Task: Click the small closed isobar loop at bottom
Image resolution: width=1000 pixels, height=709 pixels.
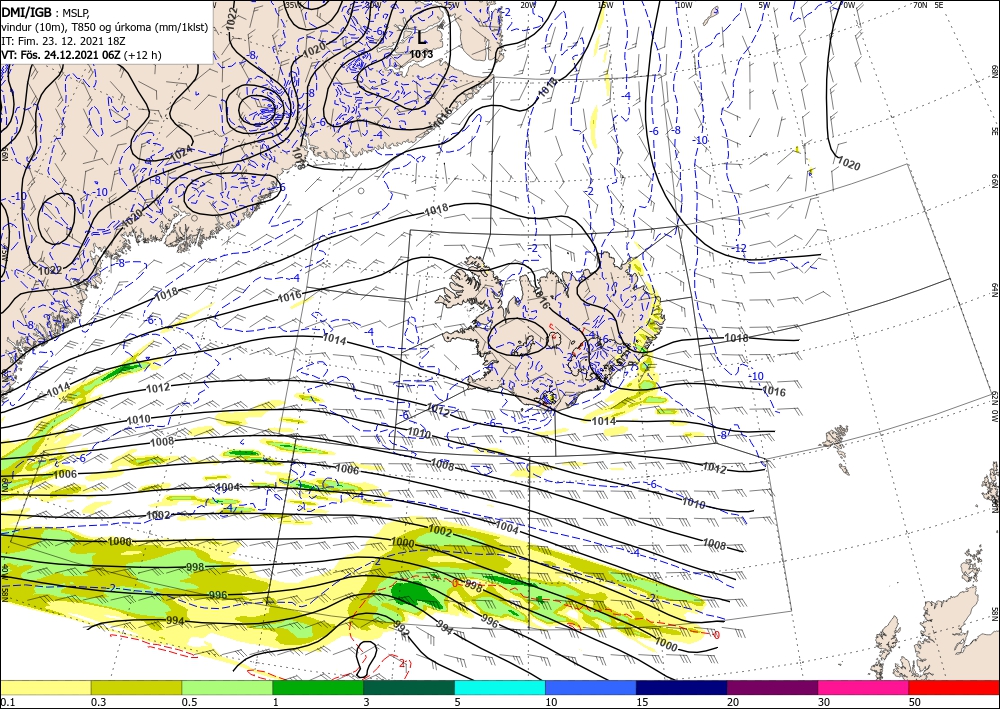Action: [366, 659]
